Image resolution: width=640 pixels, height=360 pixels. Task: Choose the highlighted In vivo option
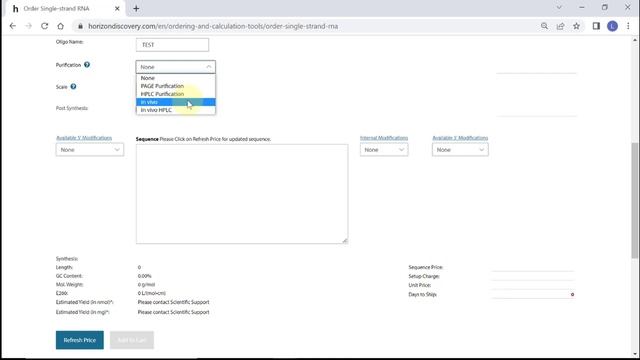click(x=176, y=102)
